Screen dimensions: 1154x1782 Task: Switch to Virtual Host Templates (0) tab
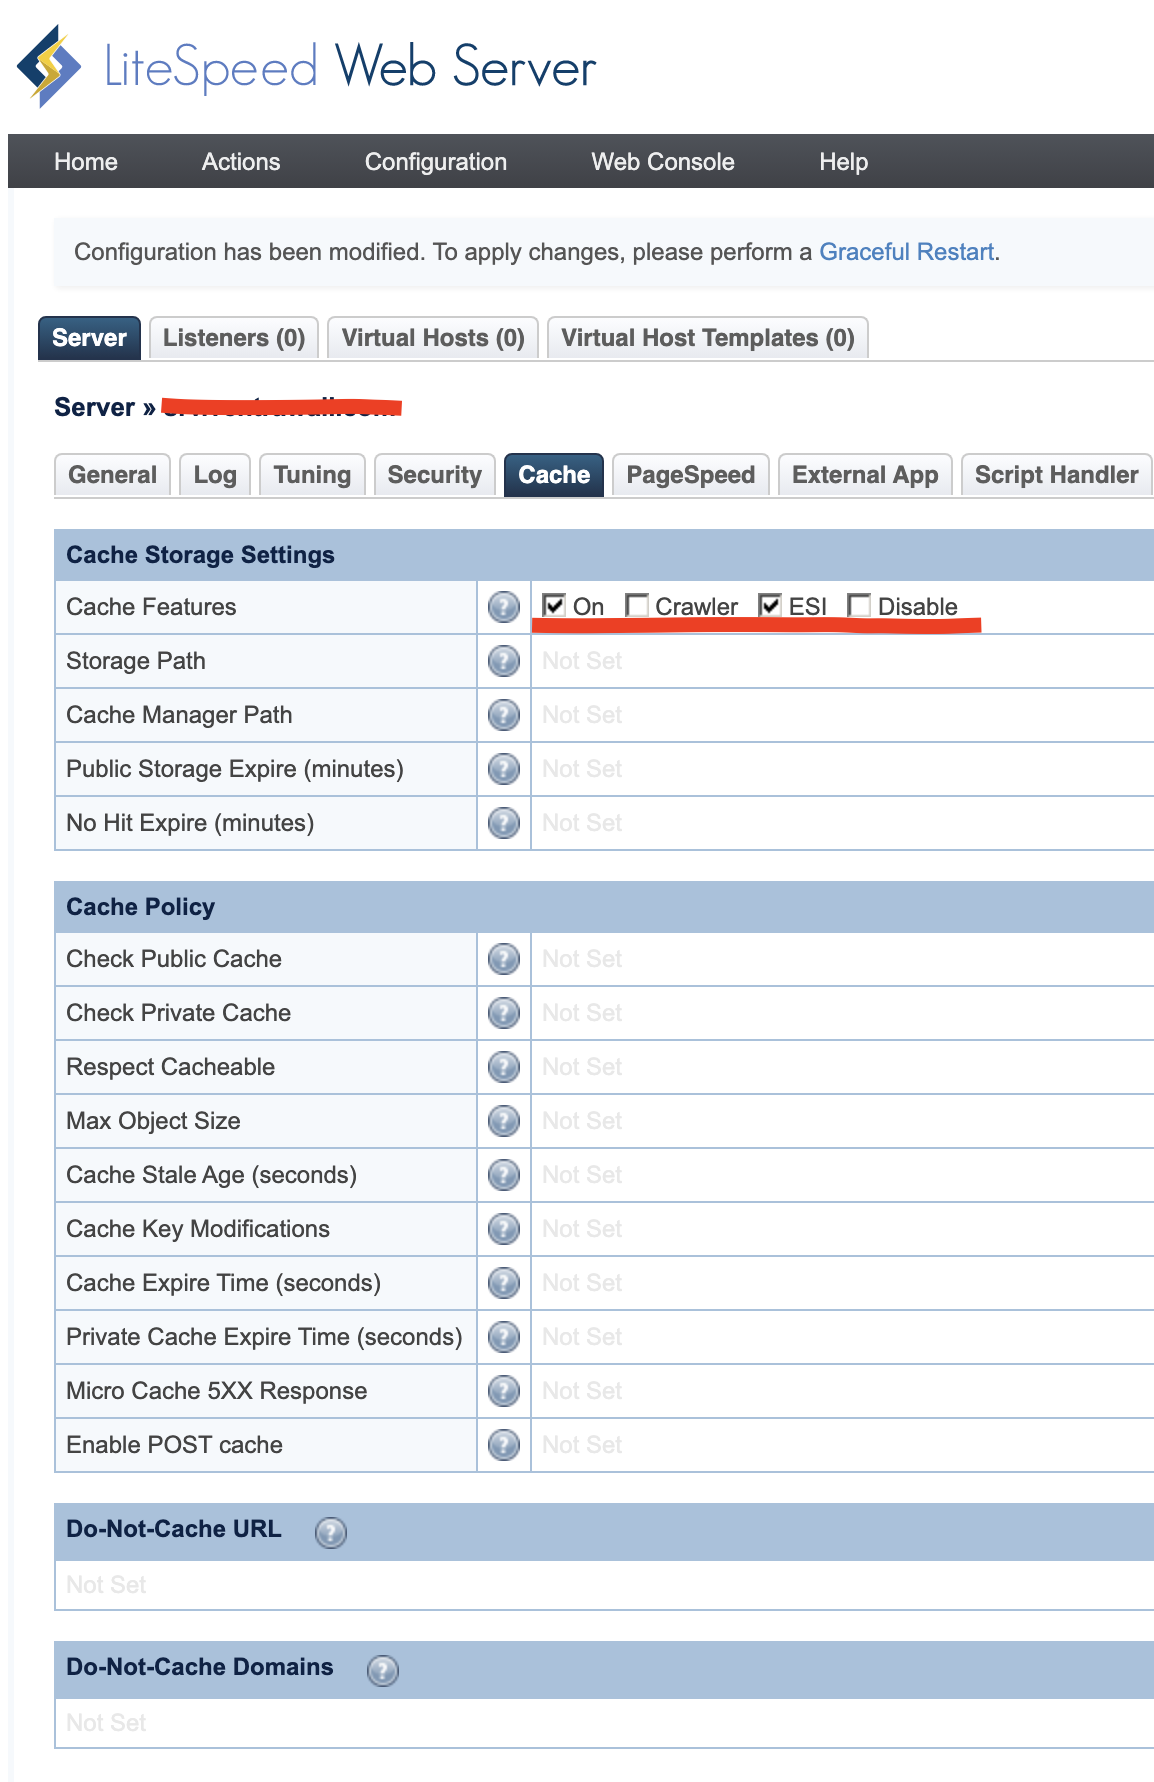(x=708, y=338)
